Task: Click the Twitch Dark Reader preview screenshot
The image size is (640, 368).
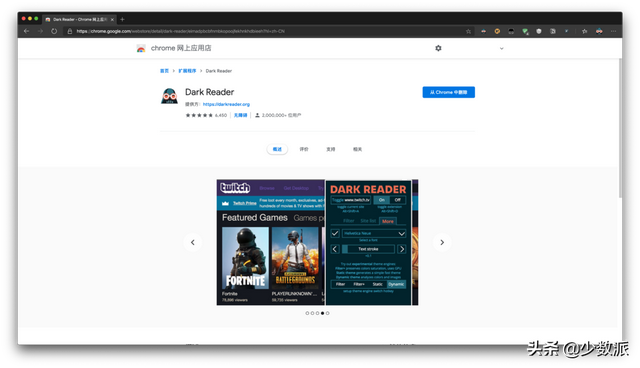Action: 318,242
